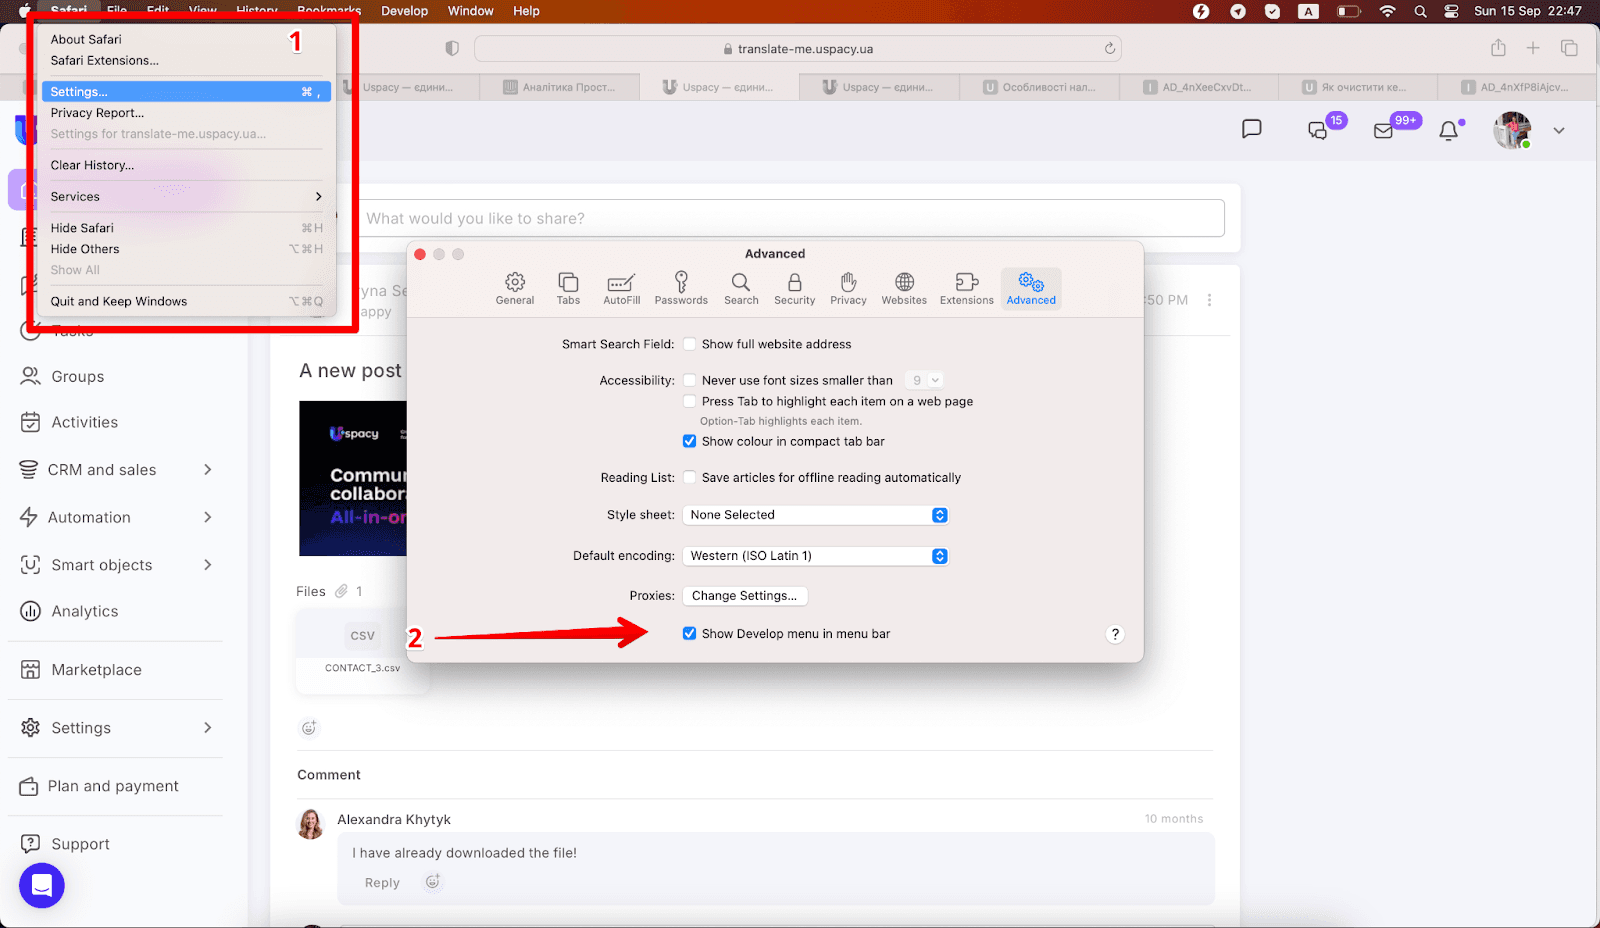Screen dimensions: 1600x928
Task: Open the Passwords settings pane
Action: point(680,288)
